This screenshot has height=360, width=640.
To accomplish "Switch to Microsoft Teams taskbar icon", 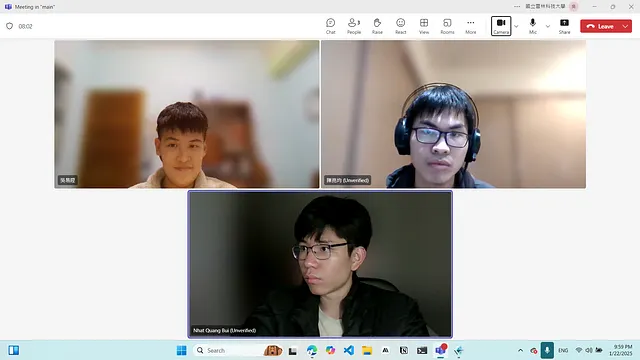I will [440, 350].
